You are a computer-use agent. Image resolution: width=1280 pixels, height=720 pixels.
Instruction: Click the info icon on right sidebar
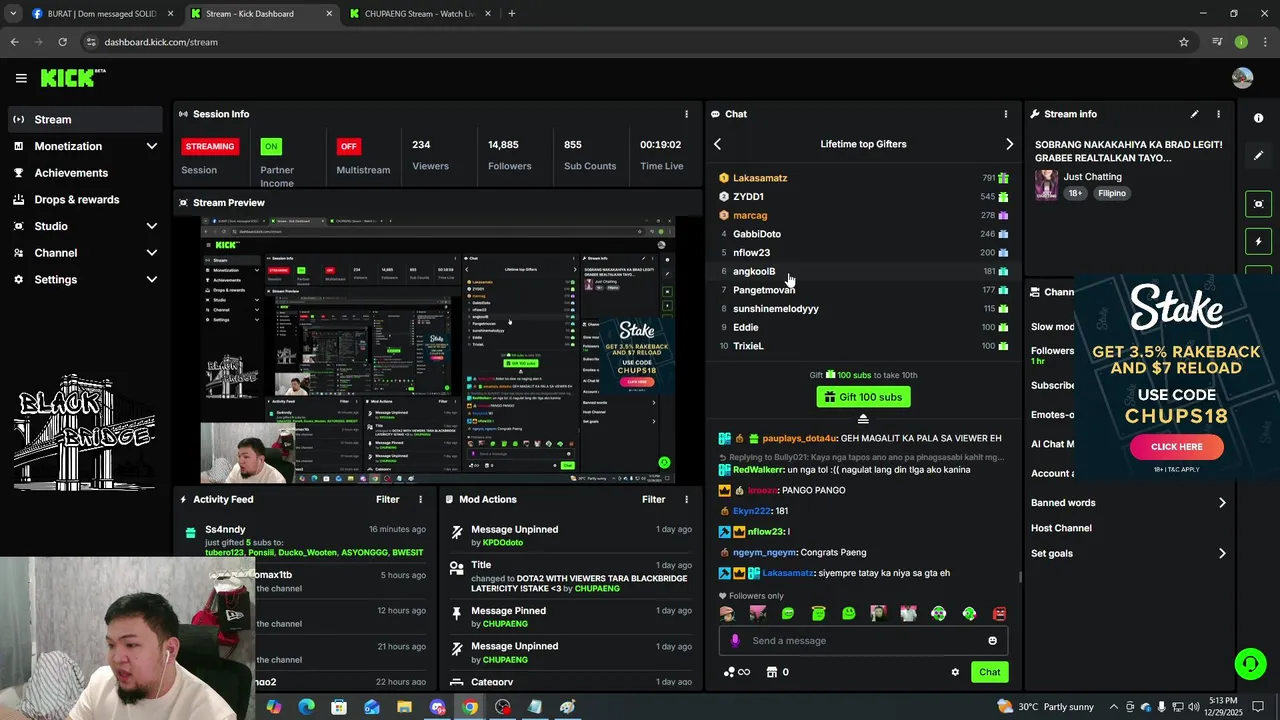click(x=1258, y=118)
